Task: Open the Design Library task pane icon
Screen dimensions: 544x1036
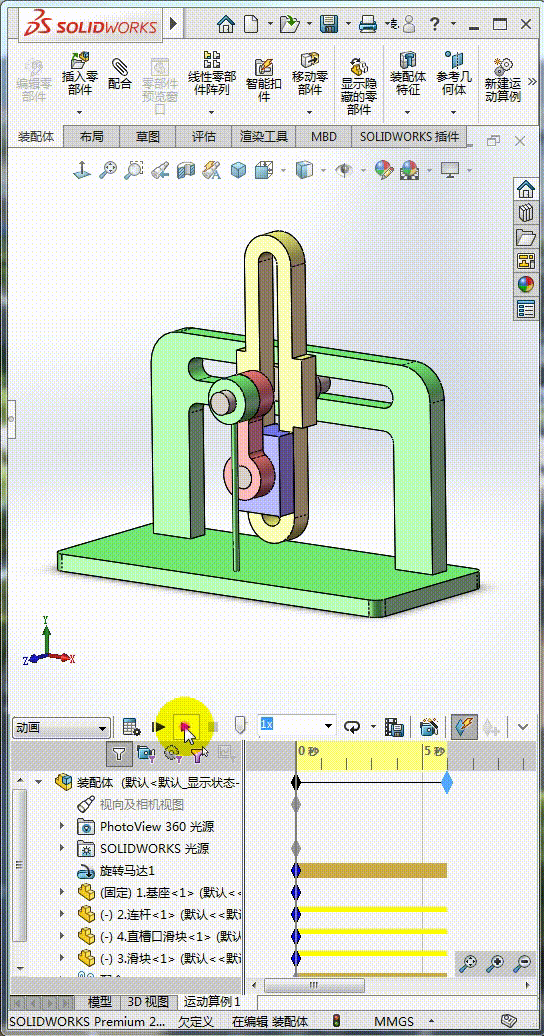Action: [x=525, y=213]
